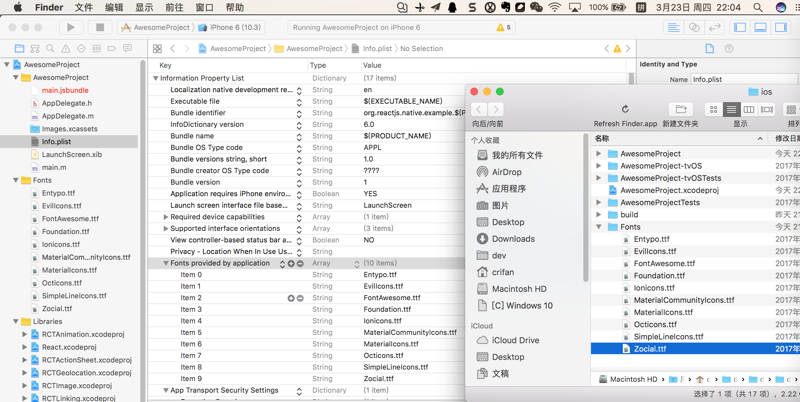
Task: Open the Debug navigator icon
Action: 96,48
